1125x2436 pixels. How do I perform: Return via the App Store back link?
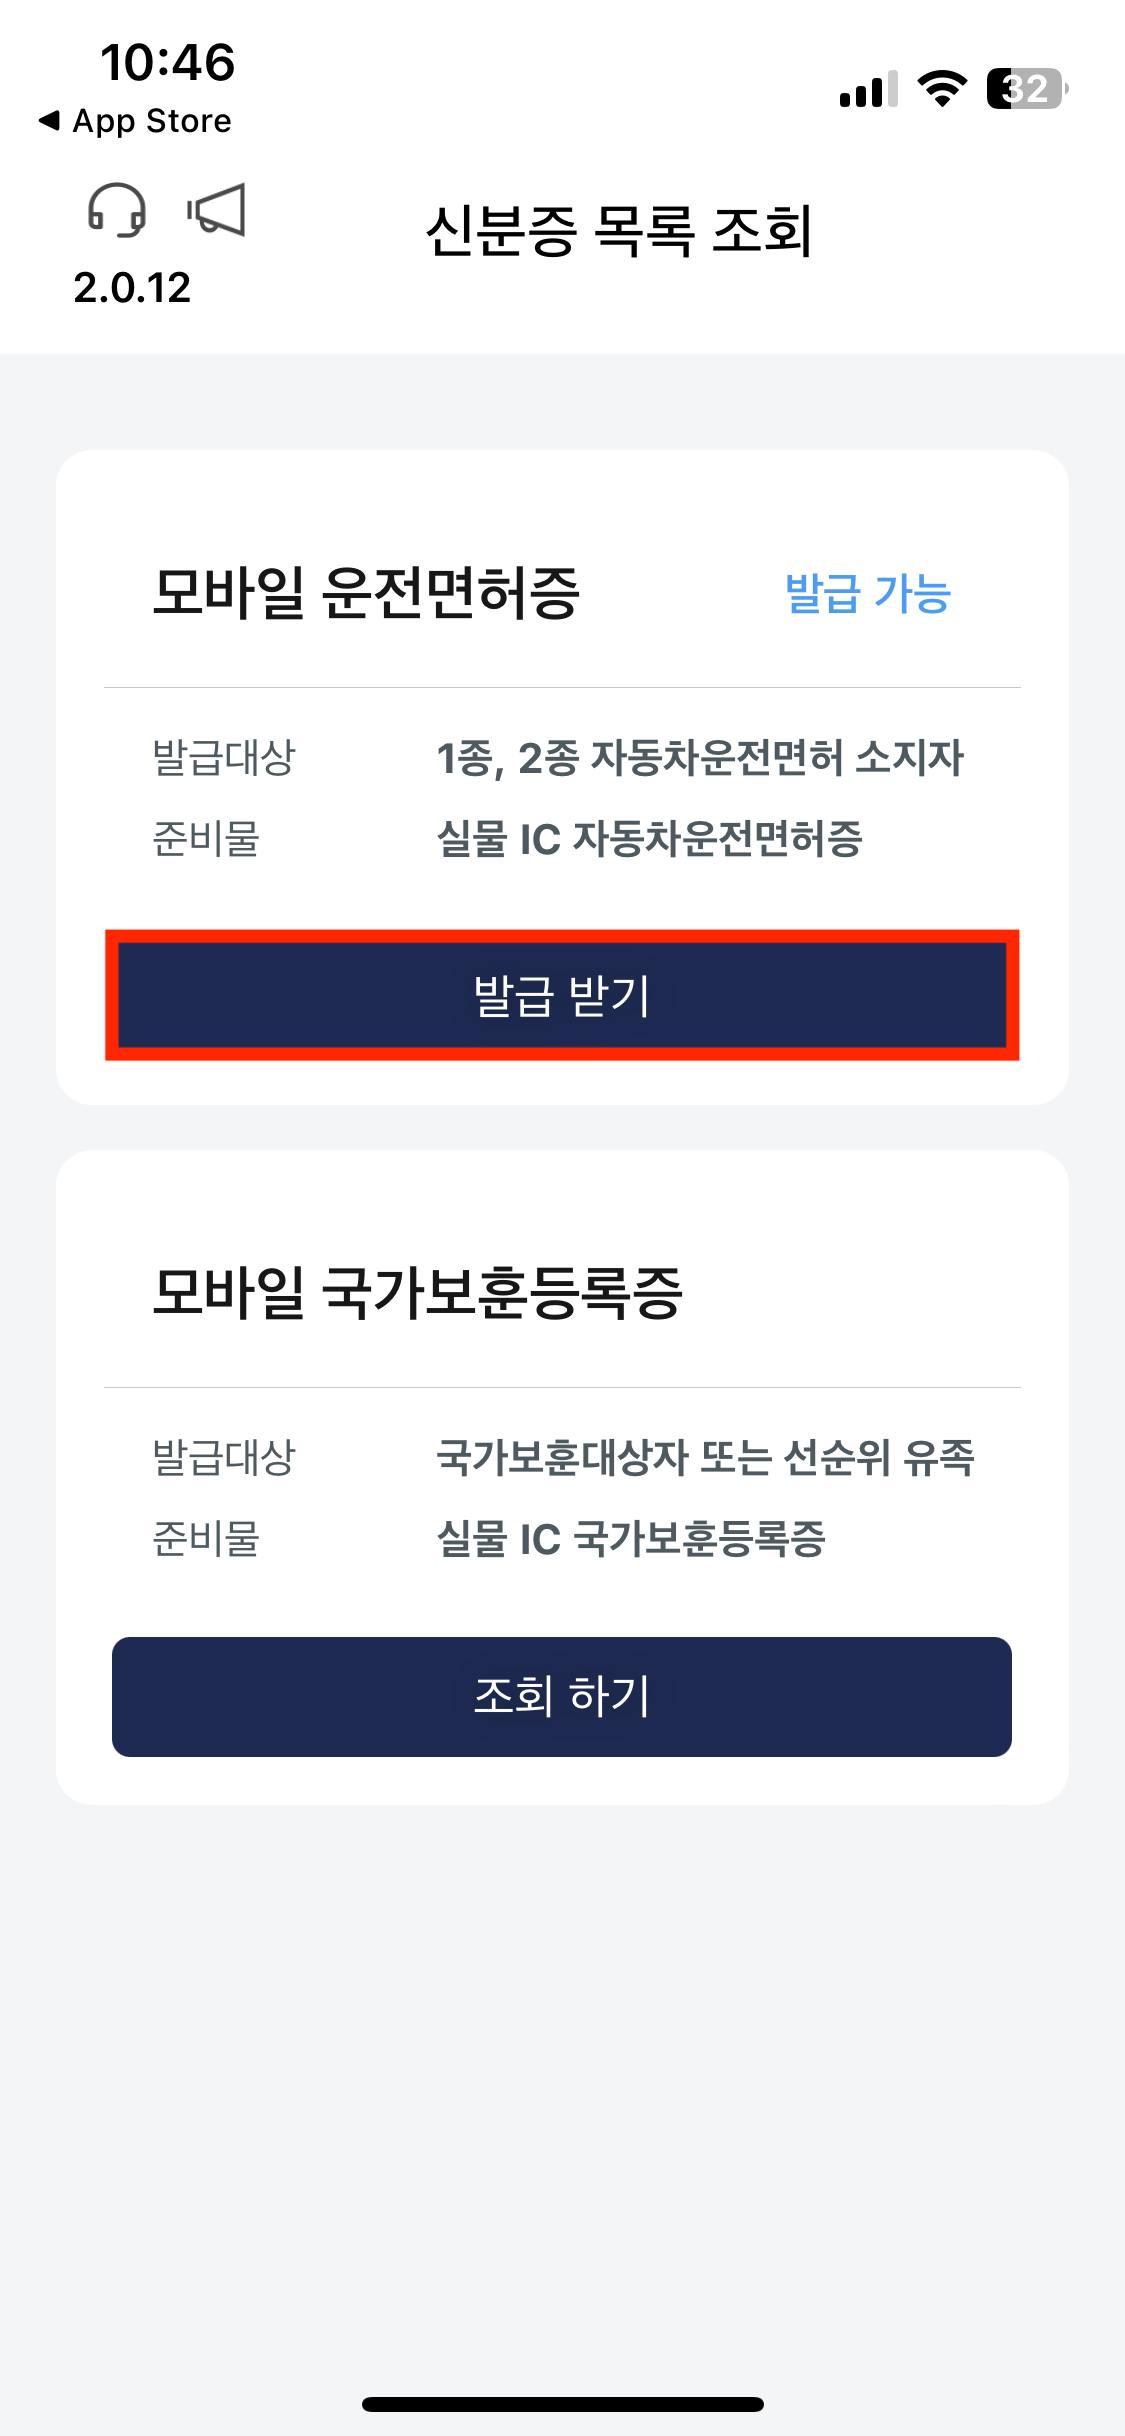[135, 120]
